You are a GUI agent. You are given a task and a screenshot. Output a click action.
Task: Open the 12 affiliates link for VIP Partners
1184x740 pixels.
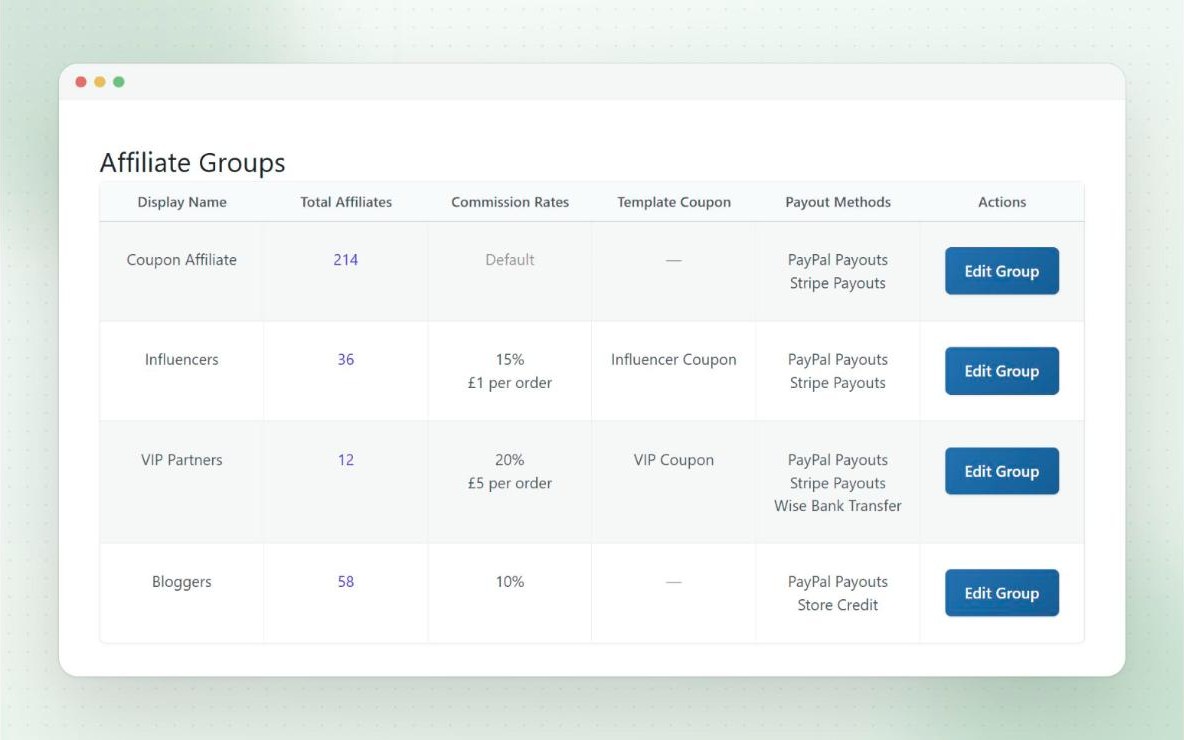346,460
